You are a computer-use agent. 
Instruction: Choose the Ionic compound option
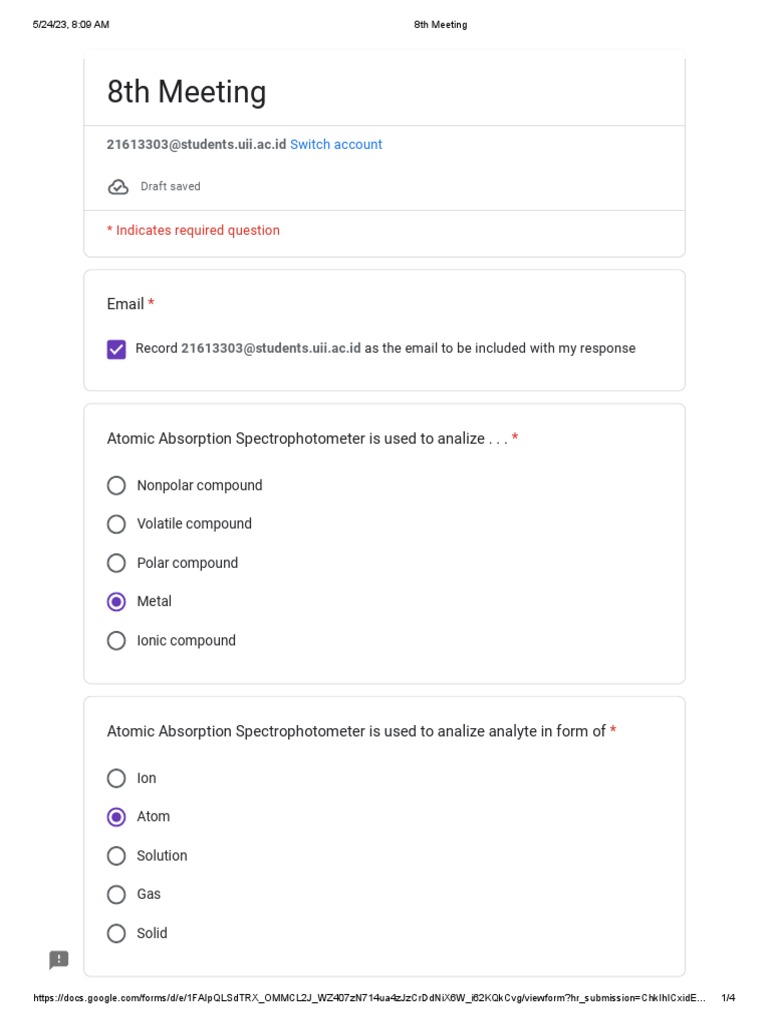pyautogui.click(x=117, y=641)
